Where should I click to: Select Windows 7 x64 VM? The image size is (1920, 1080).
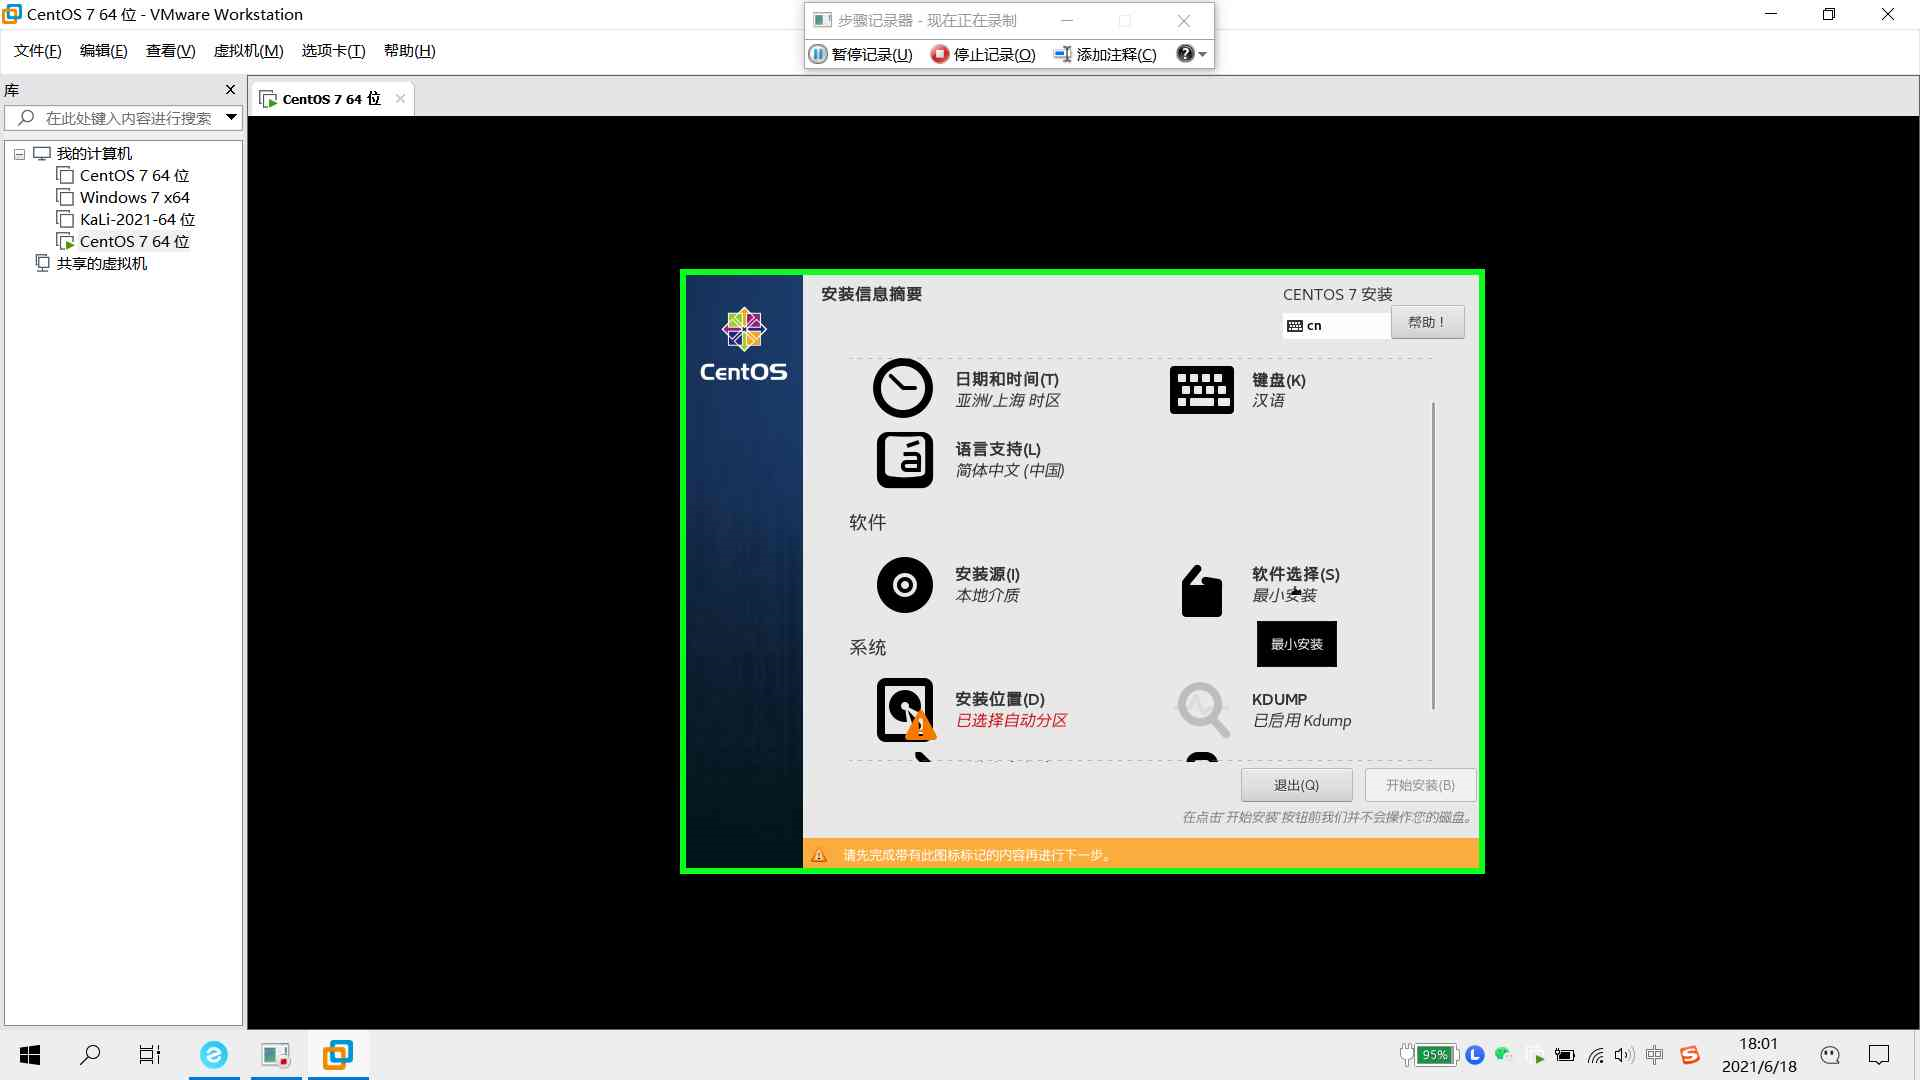point(135,198)
